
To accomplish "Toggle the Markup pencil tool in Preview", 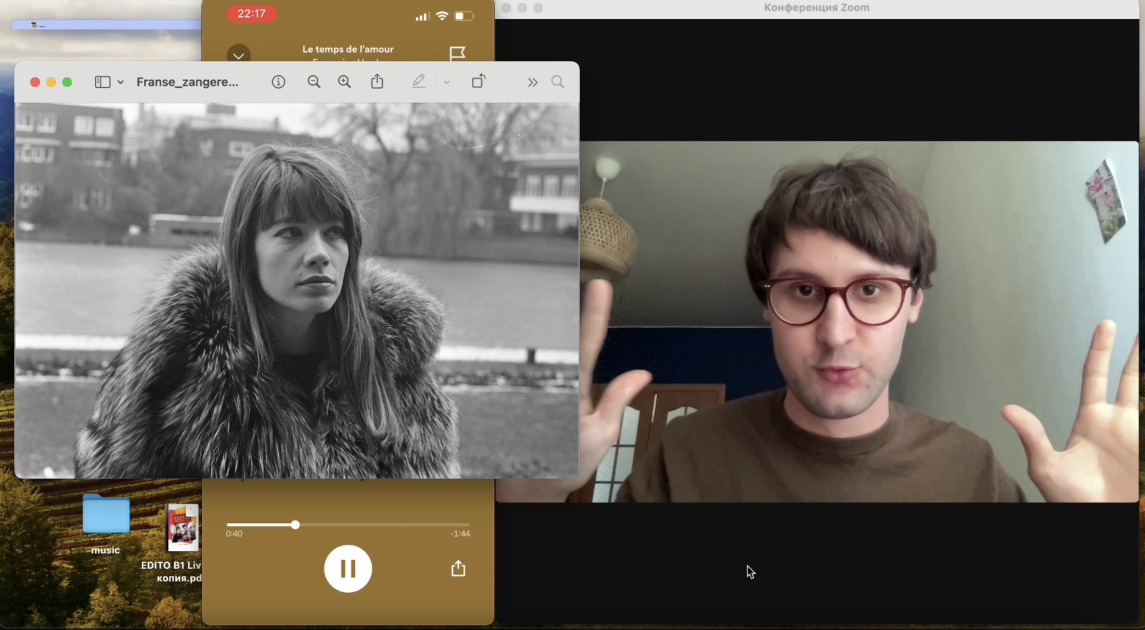I will tap(418, 82).
